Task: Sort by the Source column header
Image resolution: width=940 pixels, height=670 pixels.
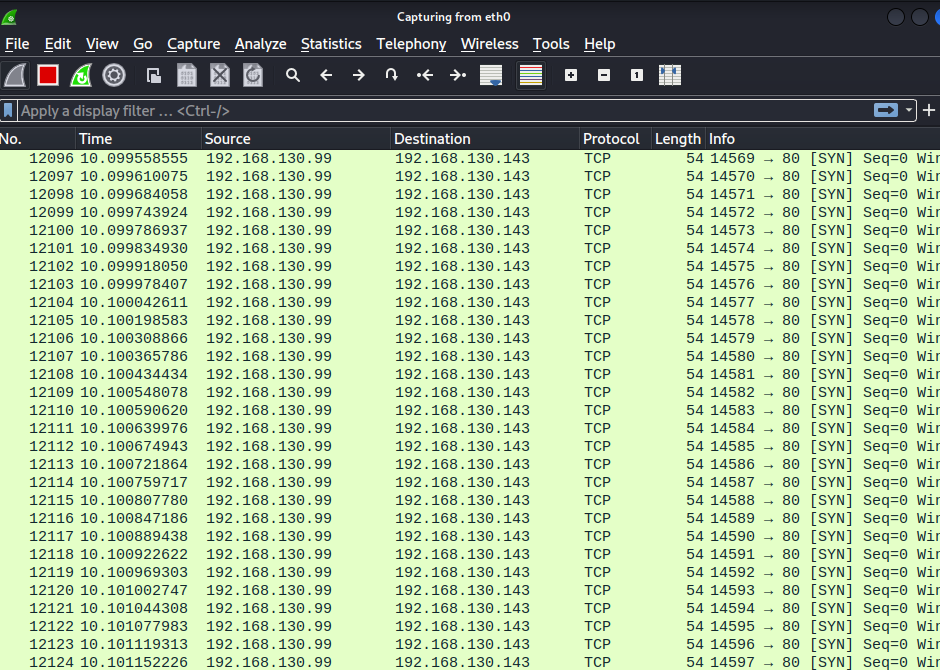Action: 296,139
